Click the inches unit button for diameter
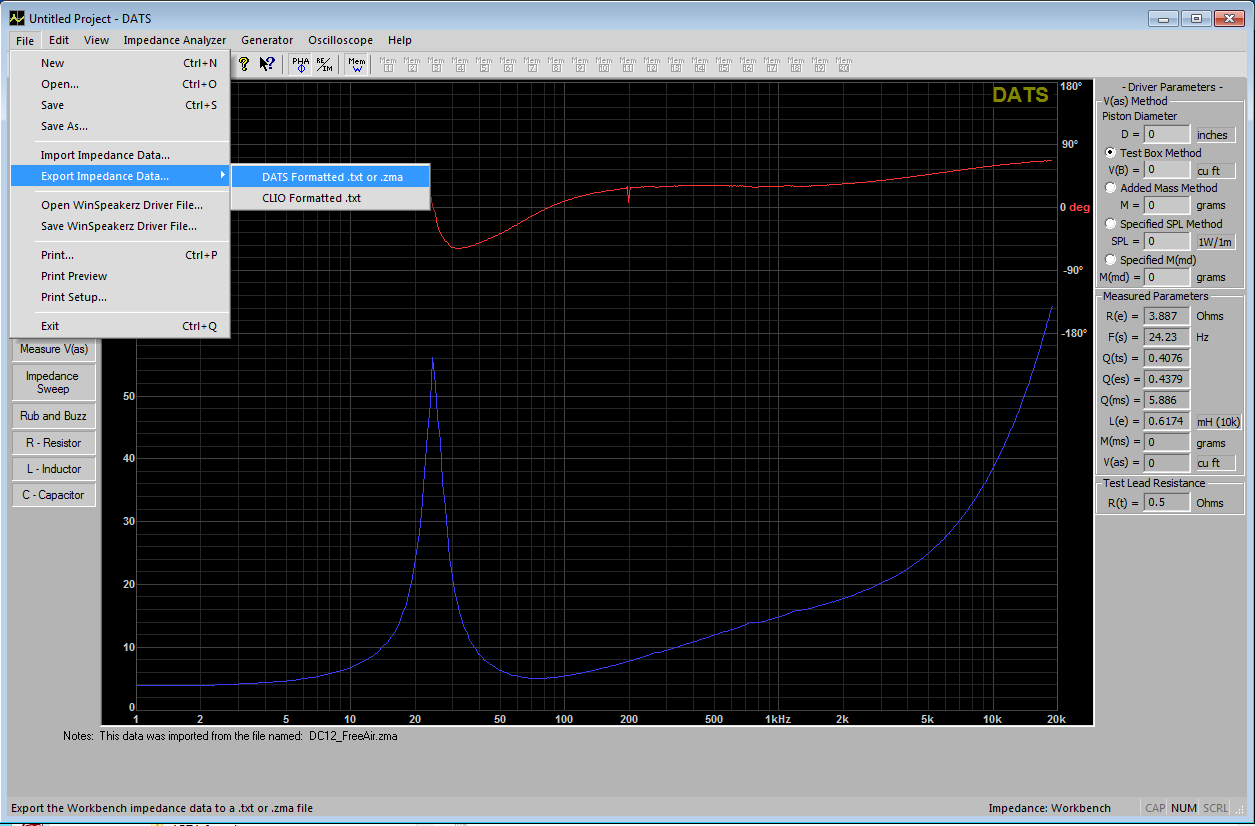 [x=1215, y=134]
